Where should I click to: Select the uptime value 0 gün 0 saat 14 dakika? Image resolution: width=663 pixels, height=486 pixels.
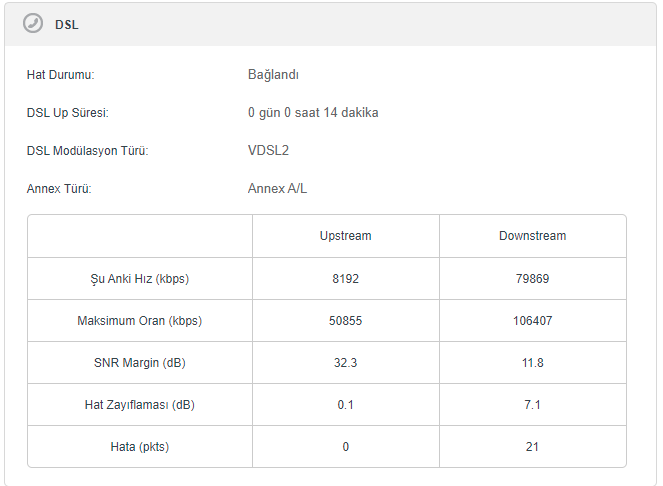click(313, 113)
